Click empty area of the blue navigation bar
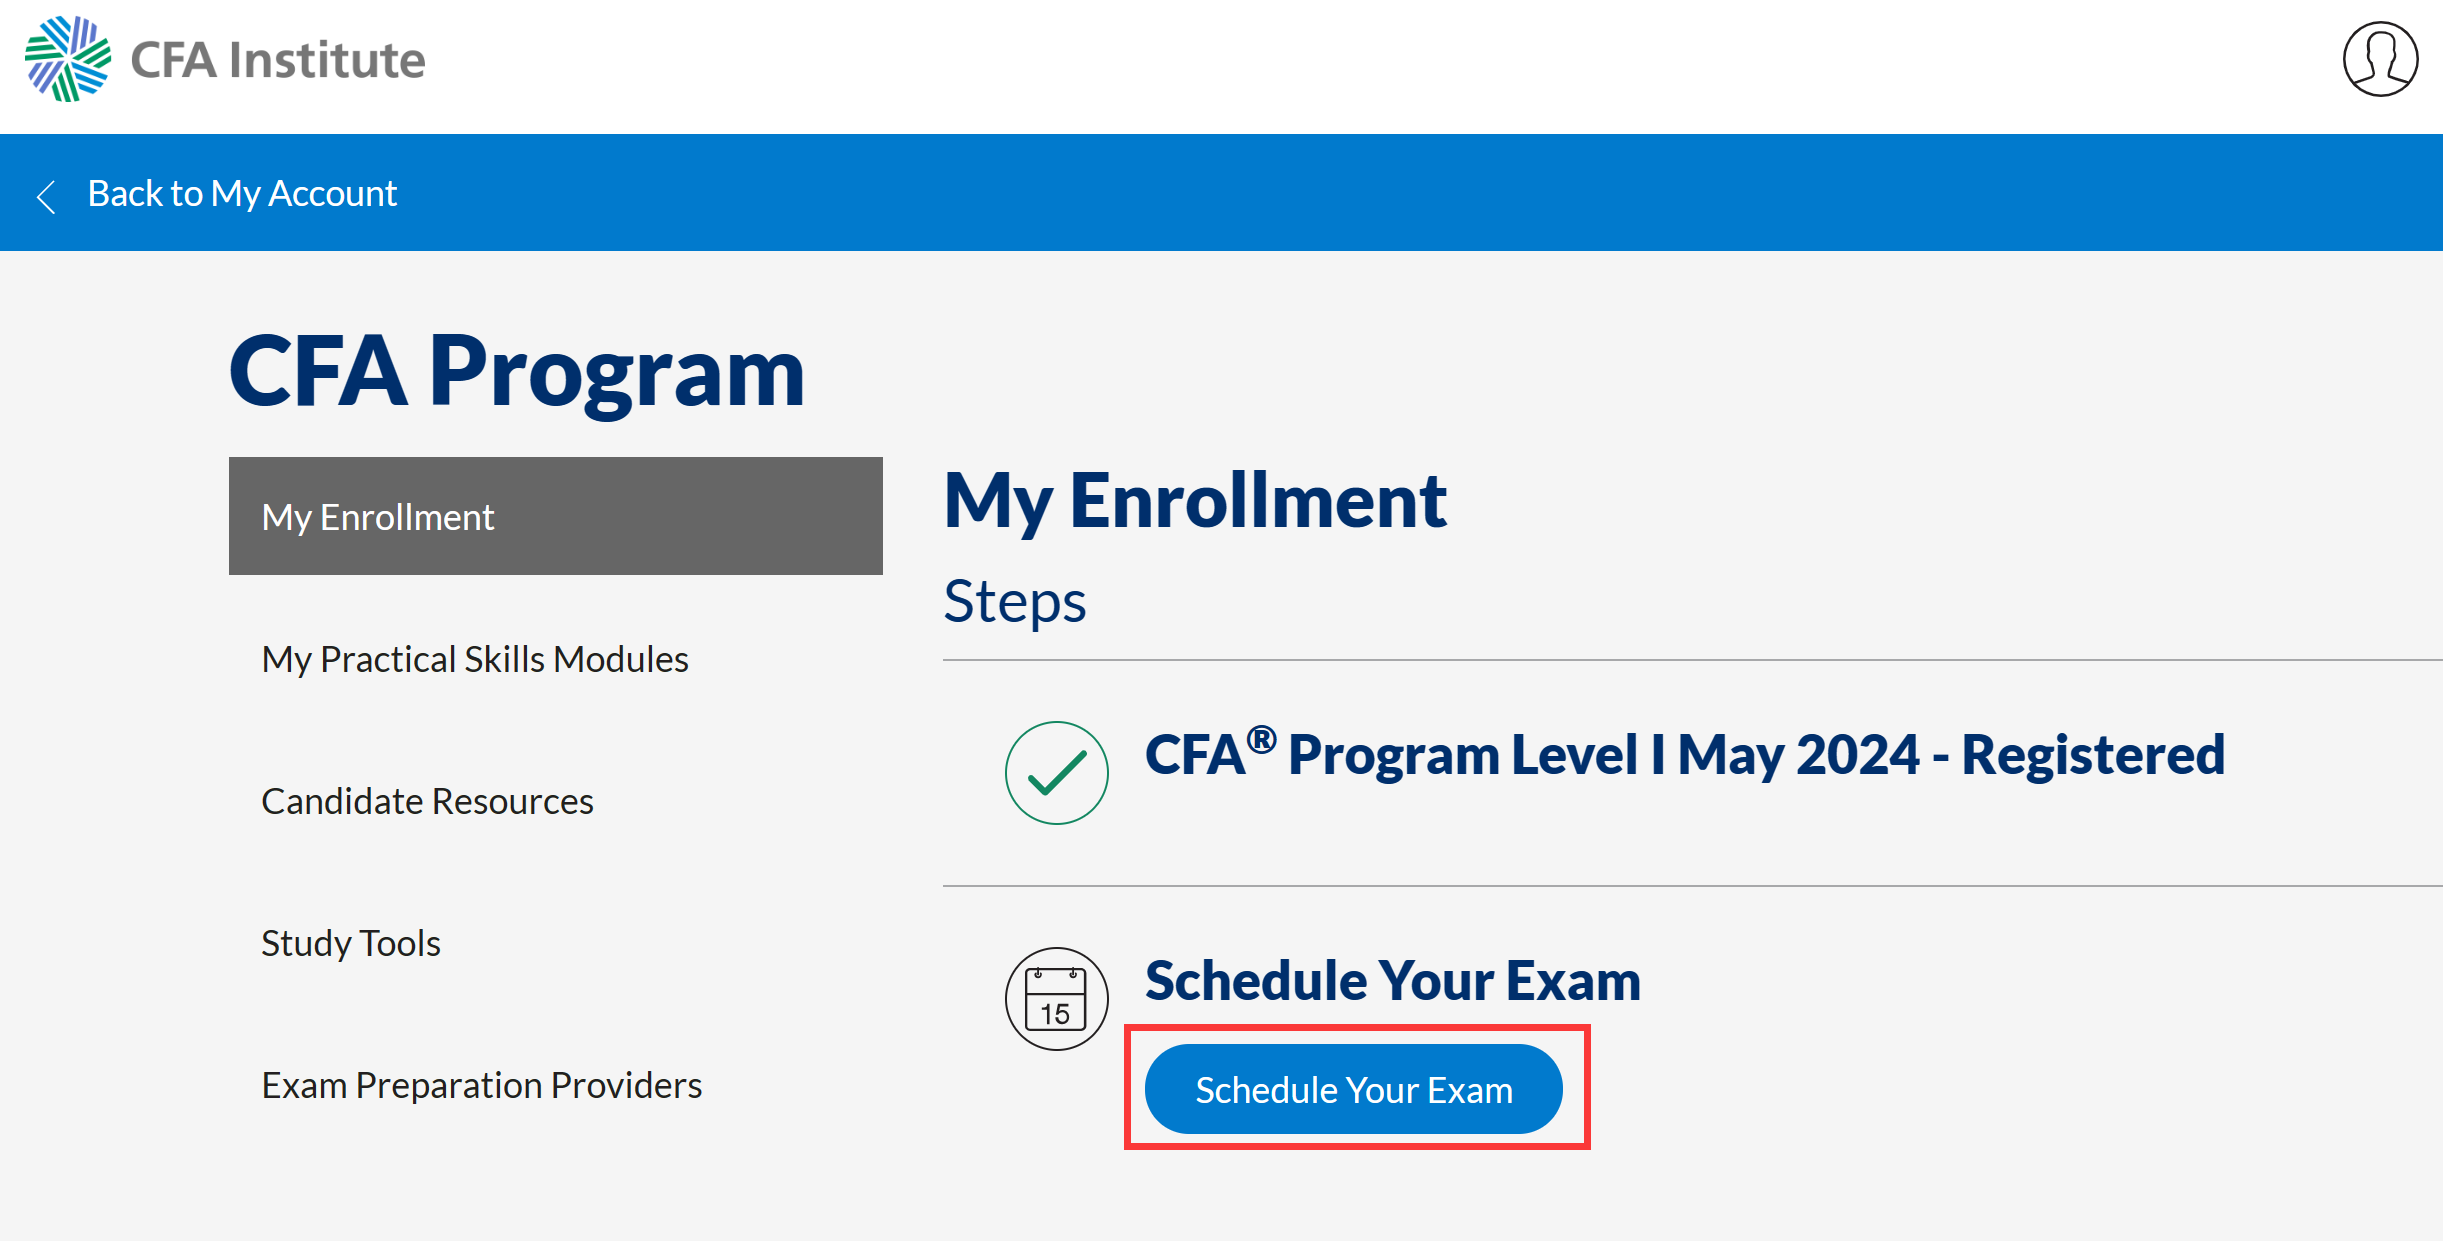Viewport: 2443px width, 1241px height. [x=1400, y=193]
